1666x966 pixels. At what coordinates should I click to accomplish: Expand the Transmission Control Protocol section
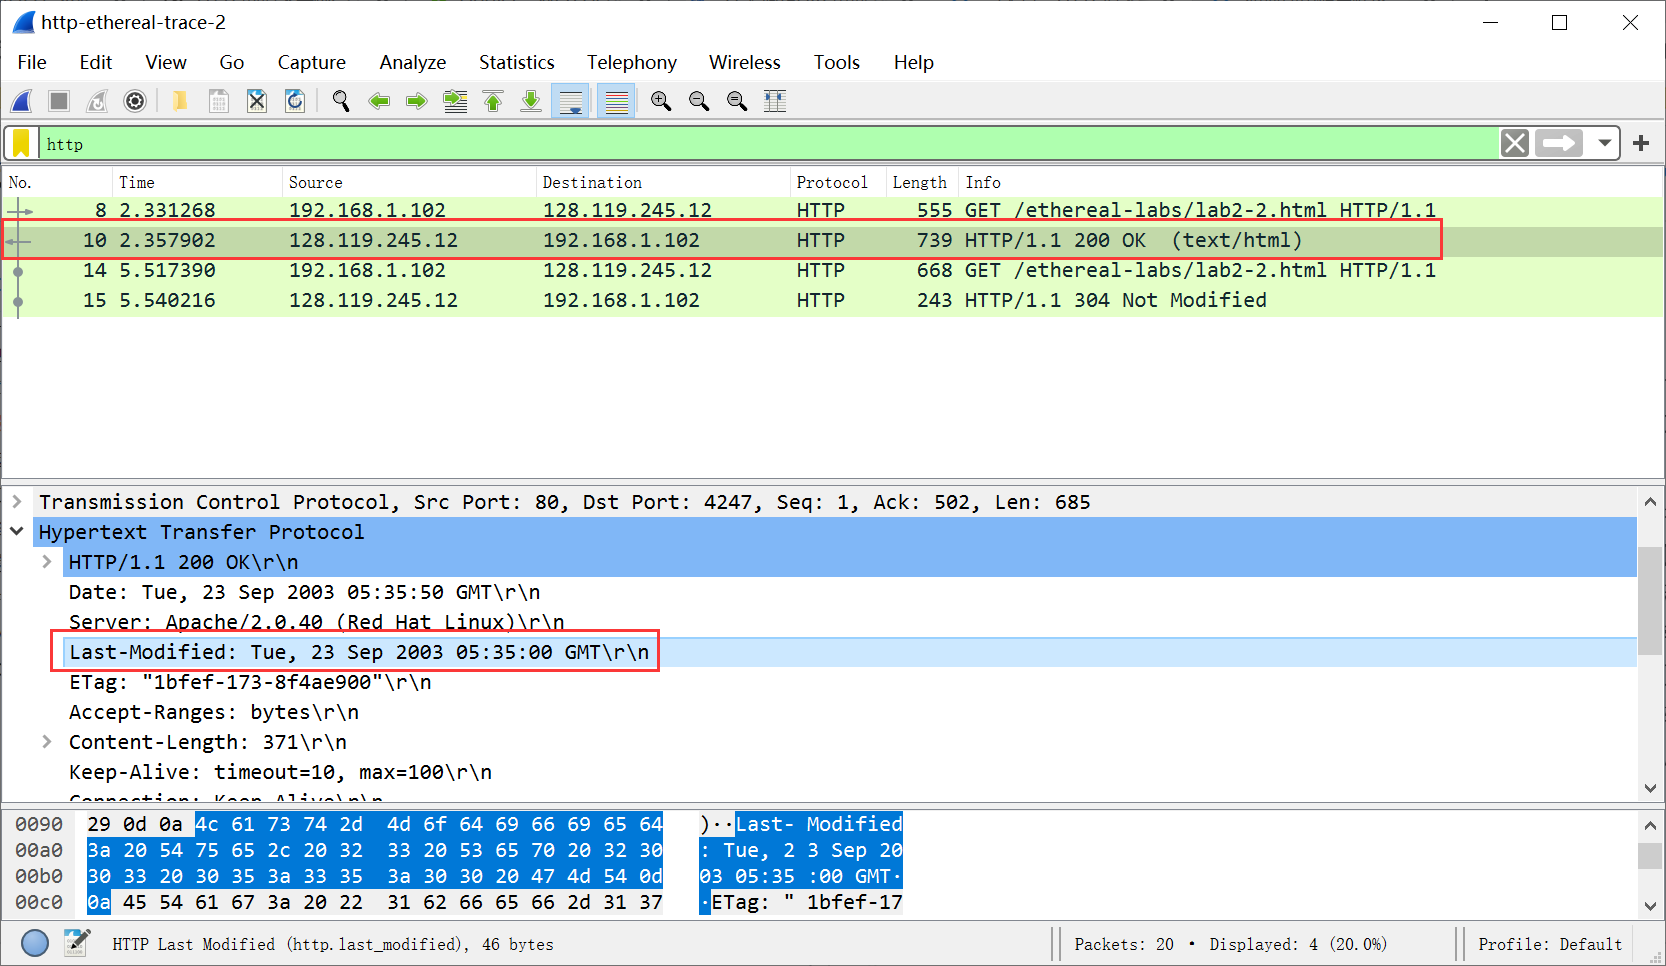coord(17,502)
